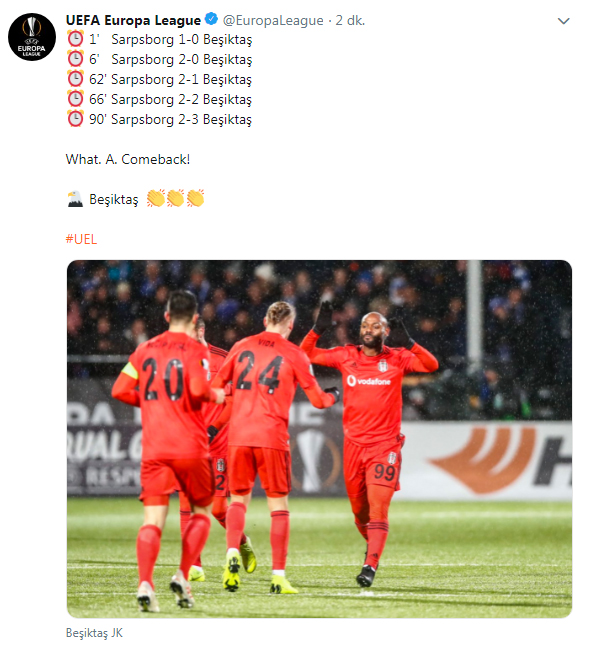Click the blue verified badge
Viewport: 605px width, 650px height.
[211, 19]
